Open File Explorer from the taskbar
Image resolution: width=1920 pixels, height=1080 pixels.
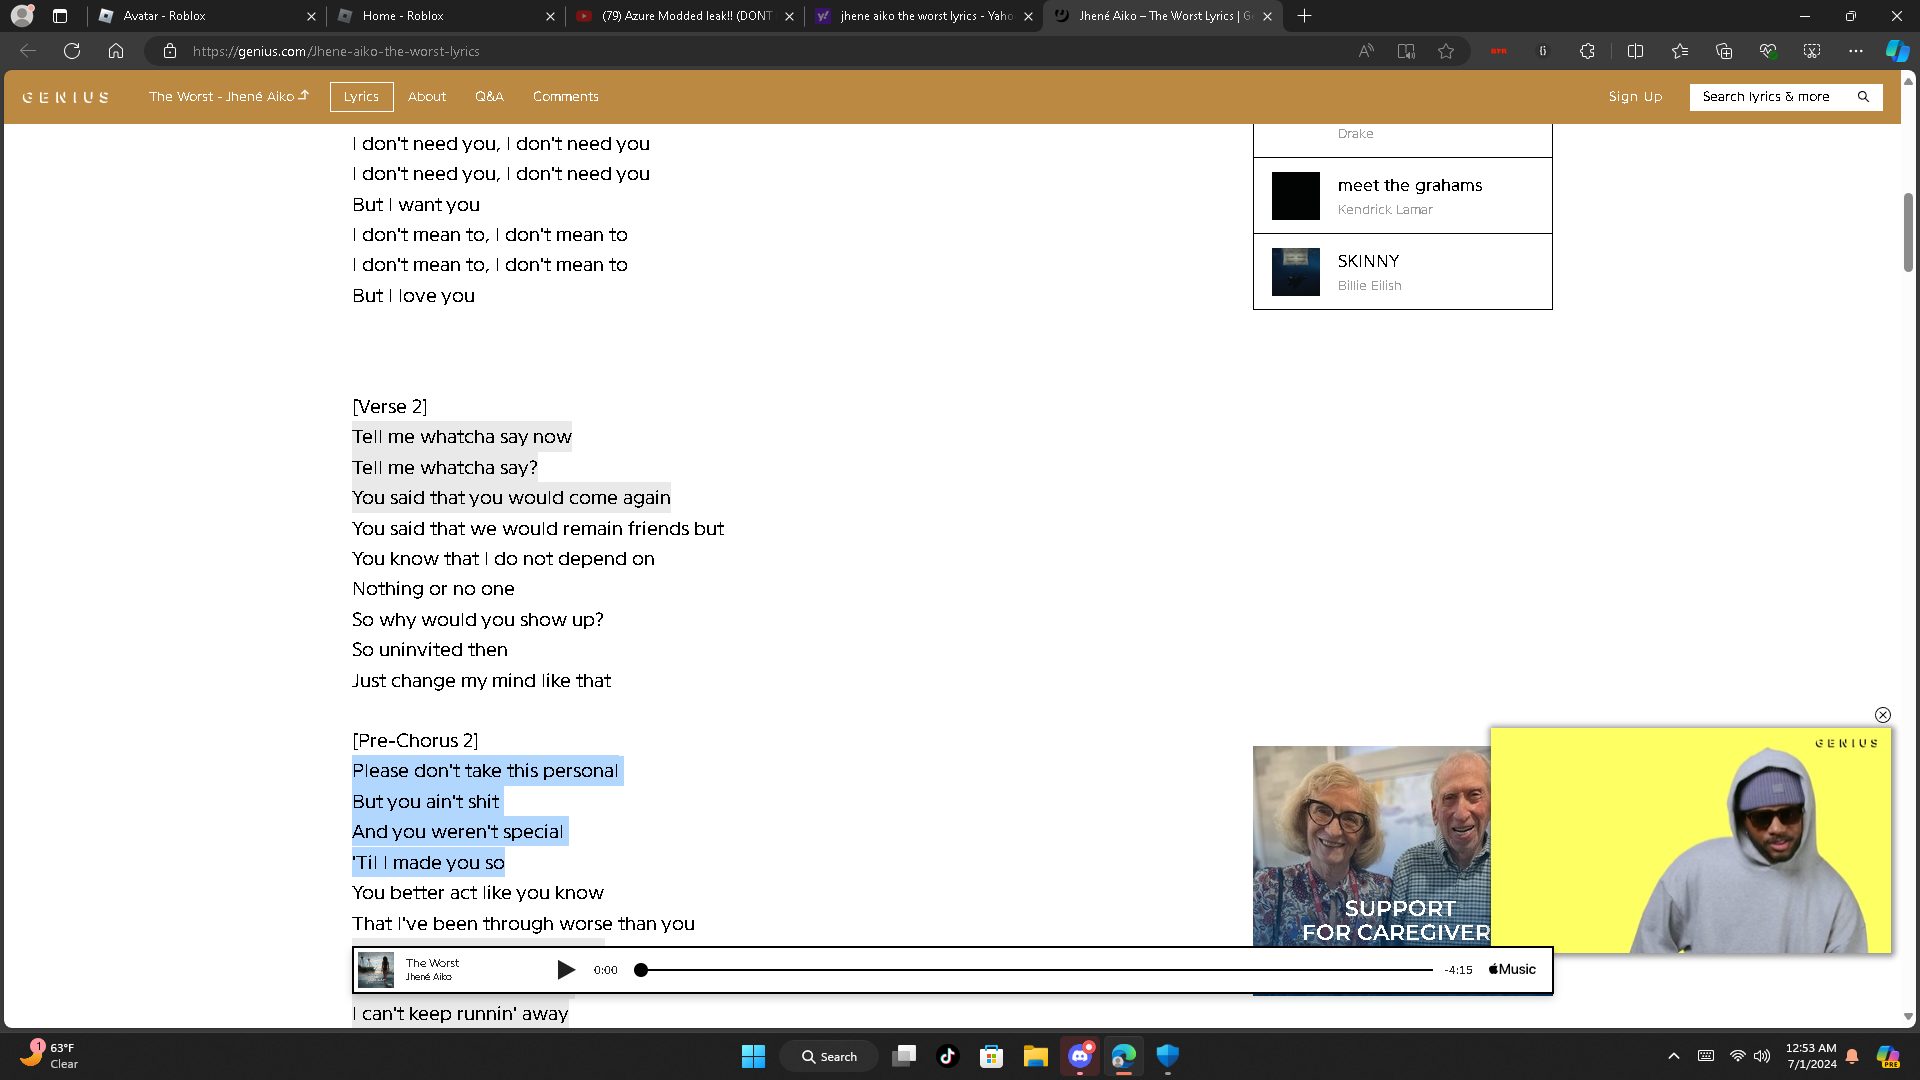[x=1036, y=1056]
